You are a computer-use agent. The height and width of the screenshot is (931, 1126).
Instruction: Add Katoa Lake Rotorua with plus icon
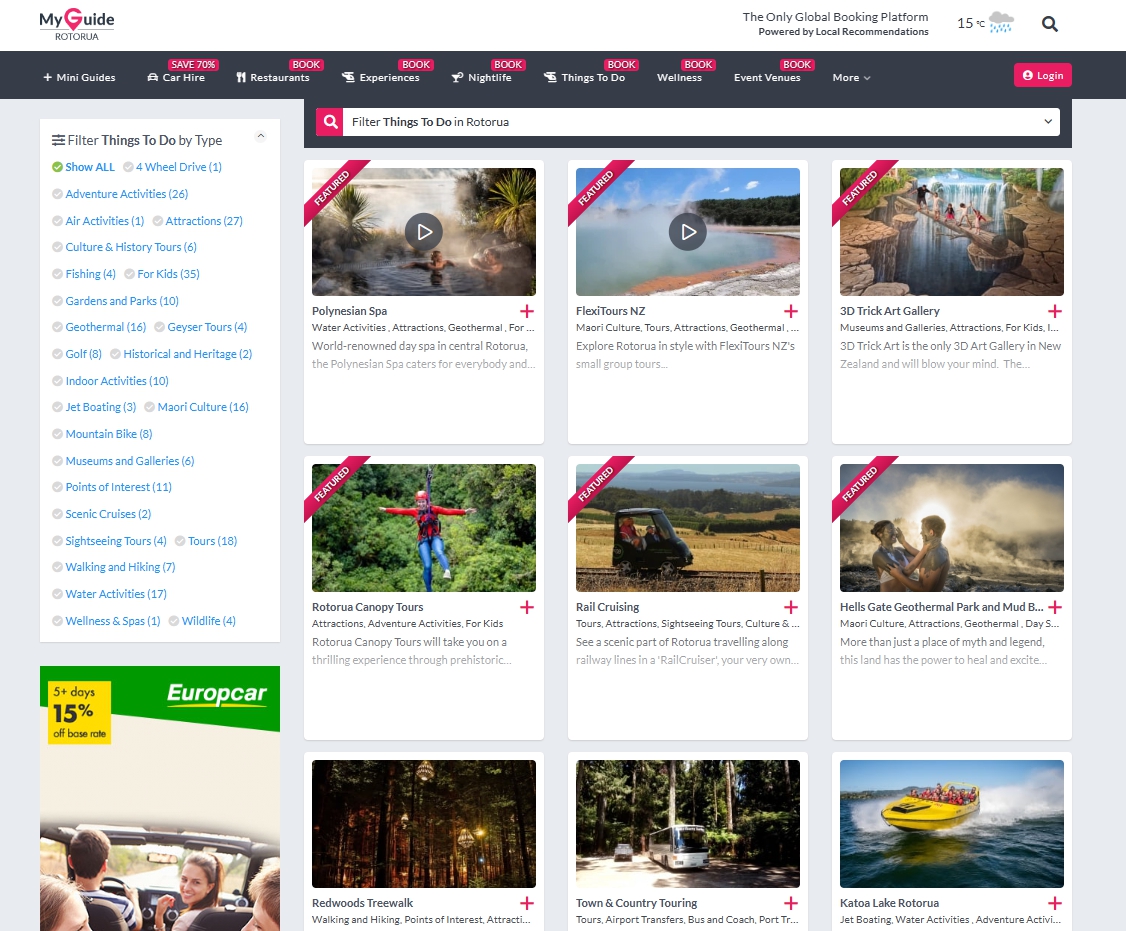(x=1055, y=903)
